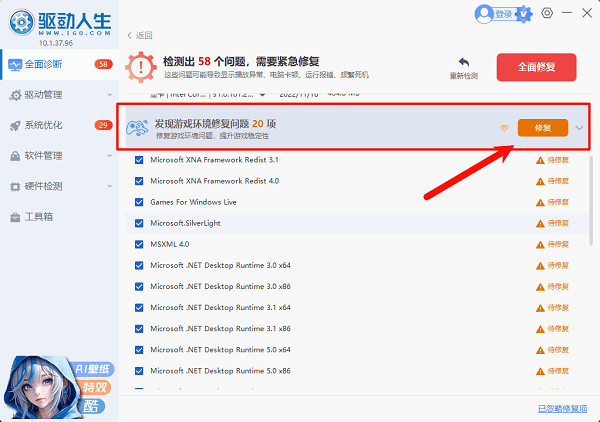Click the AI壁纸 anime girl banner

[x=57, y=382]
